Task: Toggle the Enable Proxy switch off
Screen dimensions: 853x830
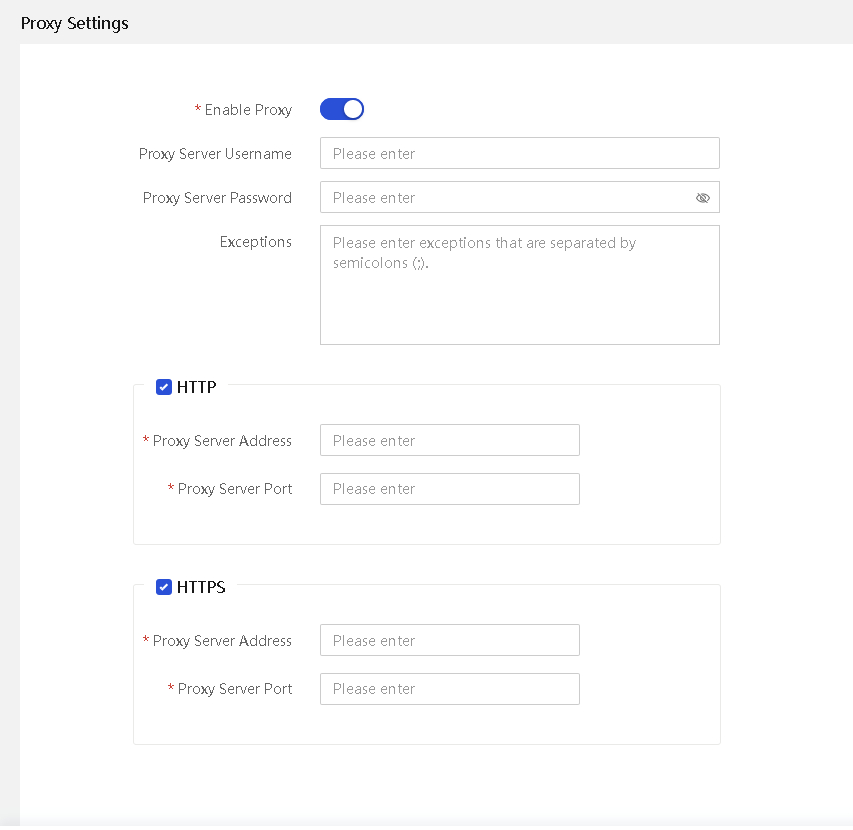Action: [342, 109]
